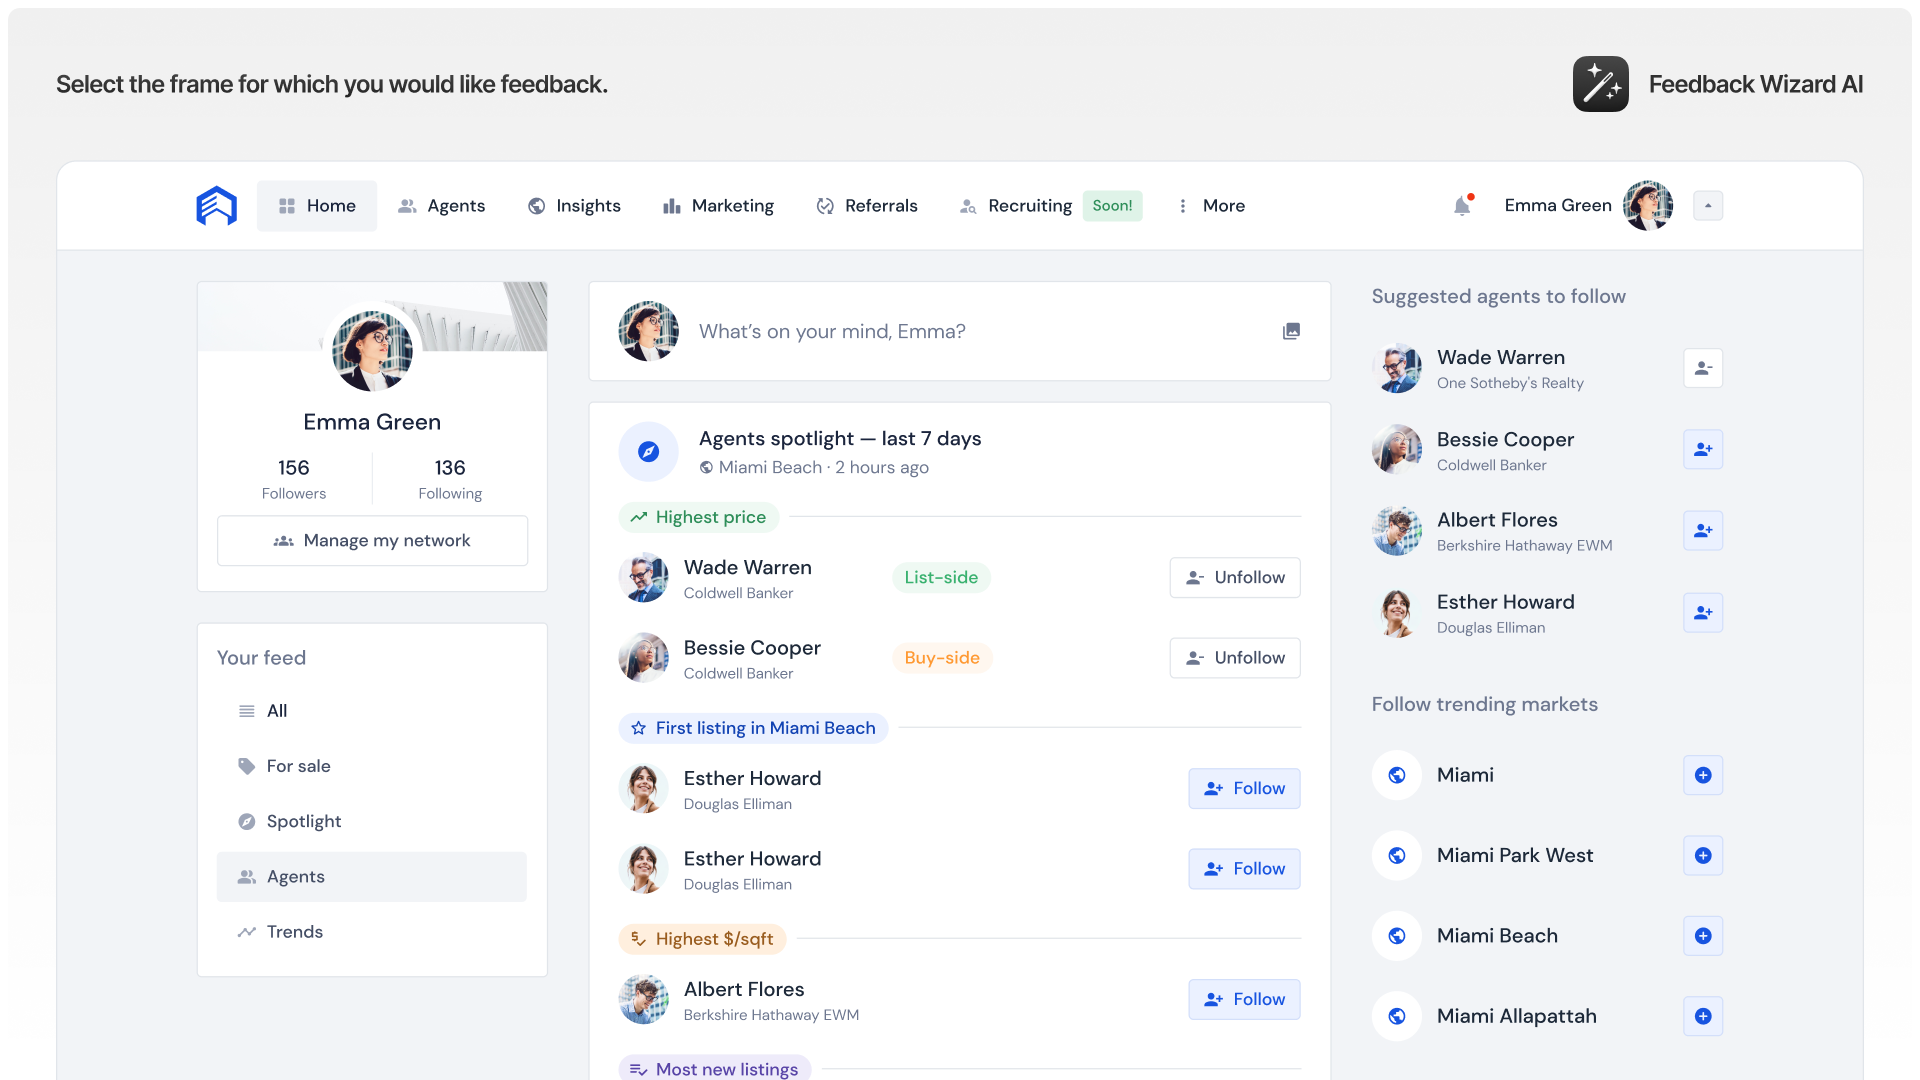Add Miami Park West market with plus icon

[x=1703, y=856]
